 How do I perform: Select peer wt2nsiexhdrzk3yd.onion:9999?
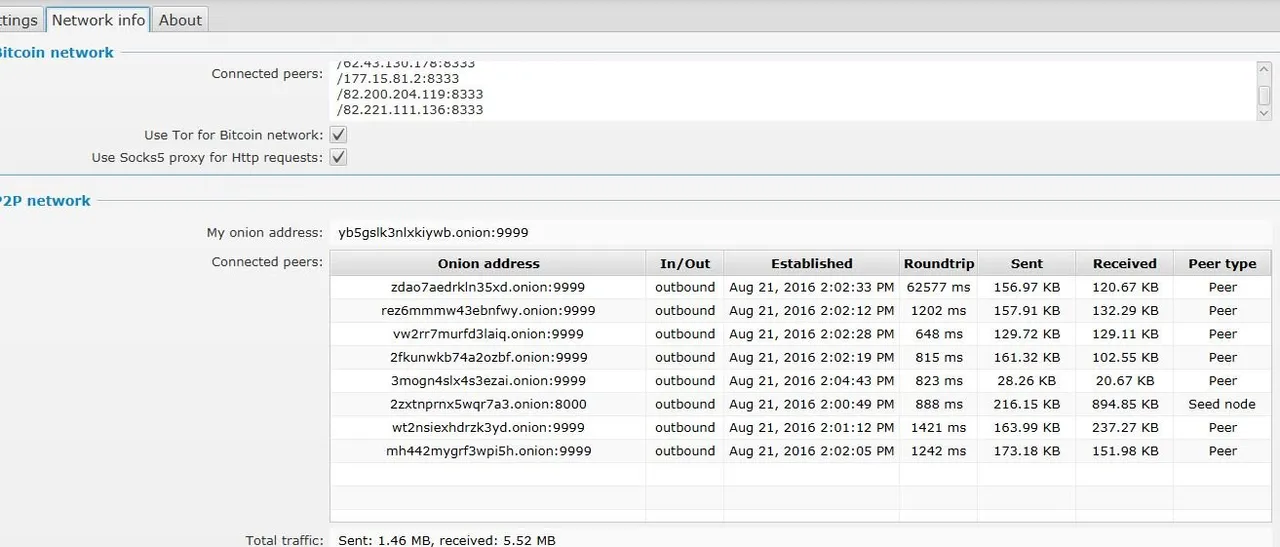click(x=488, y=428)
